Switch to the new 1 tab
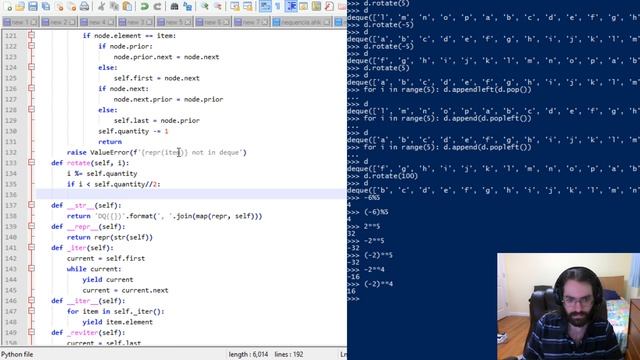The image size is (640, 360). (20, 22)
